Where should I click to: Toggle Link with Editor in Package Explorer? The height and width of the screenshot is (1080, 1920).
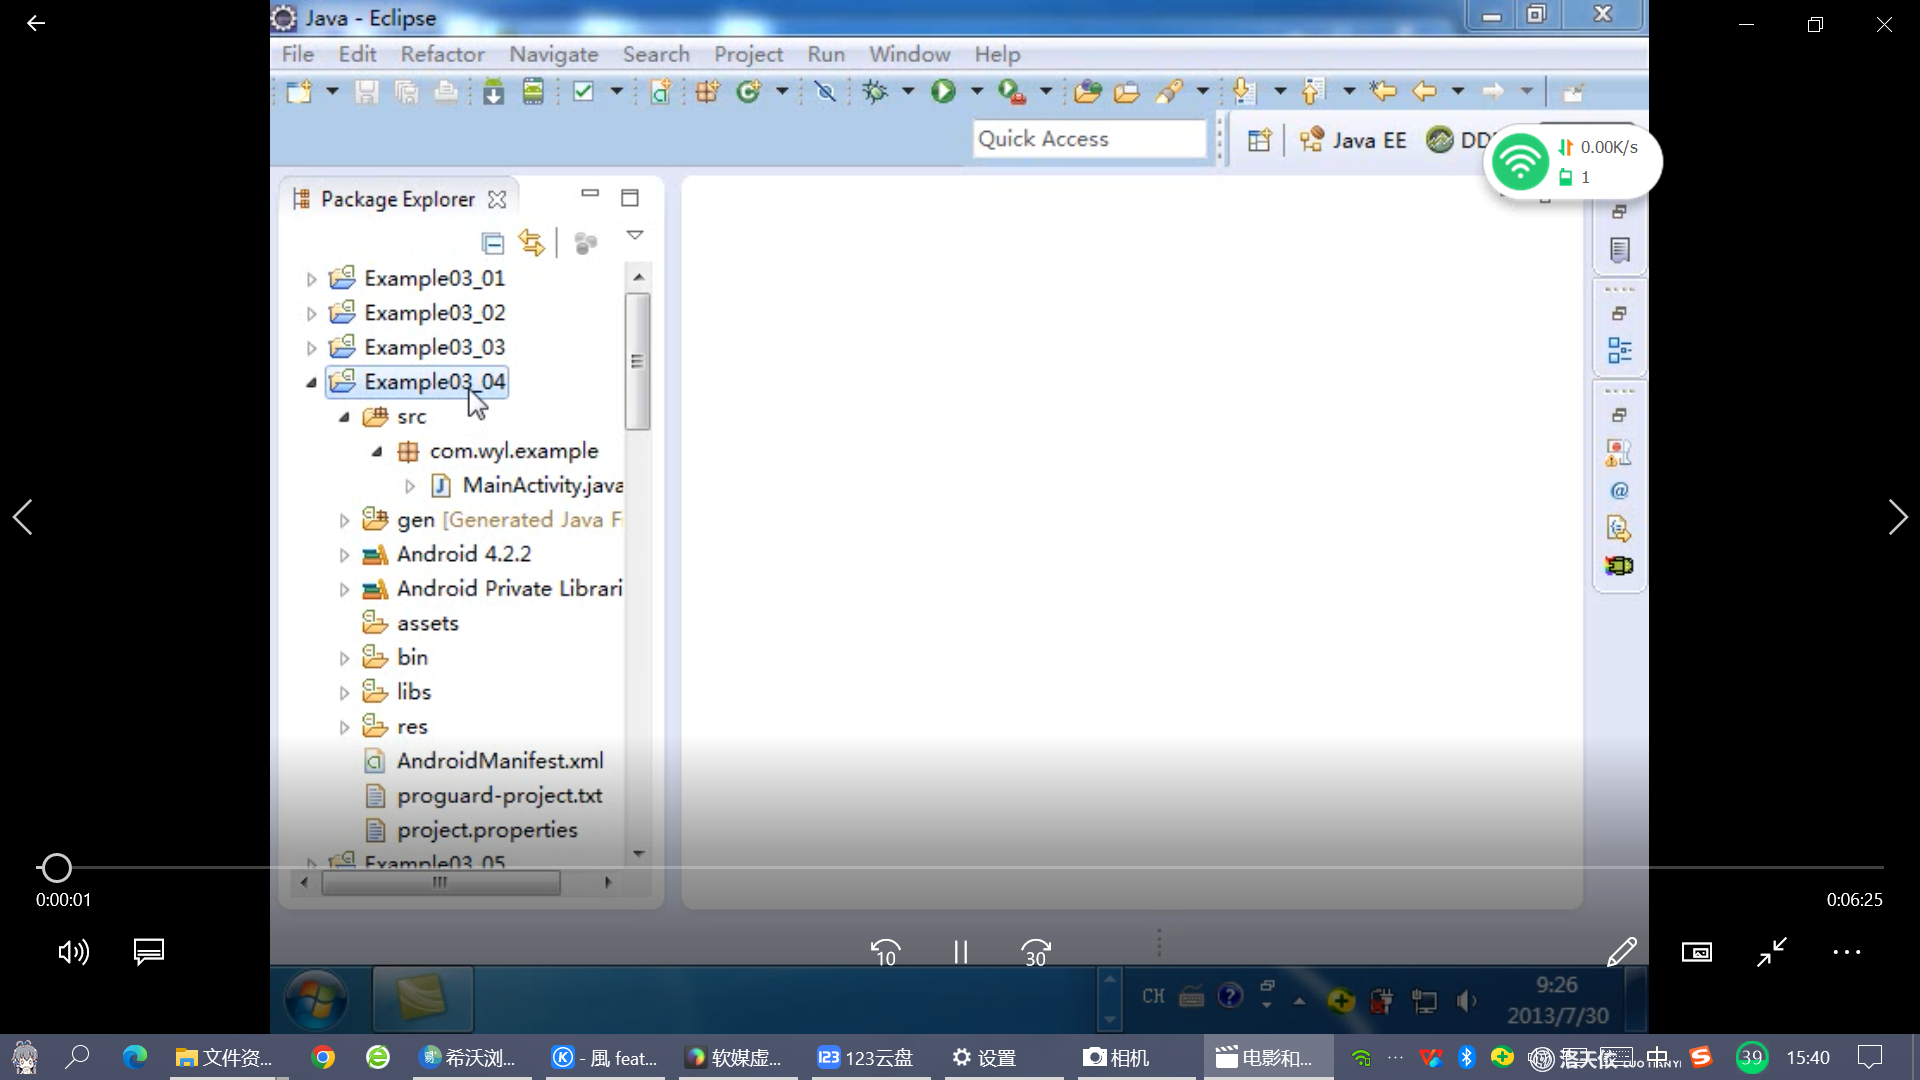531,243
